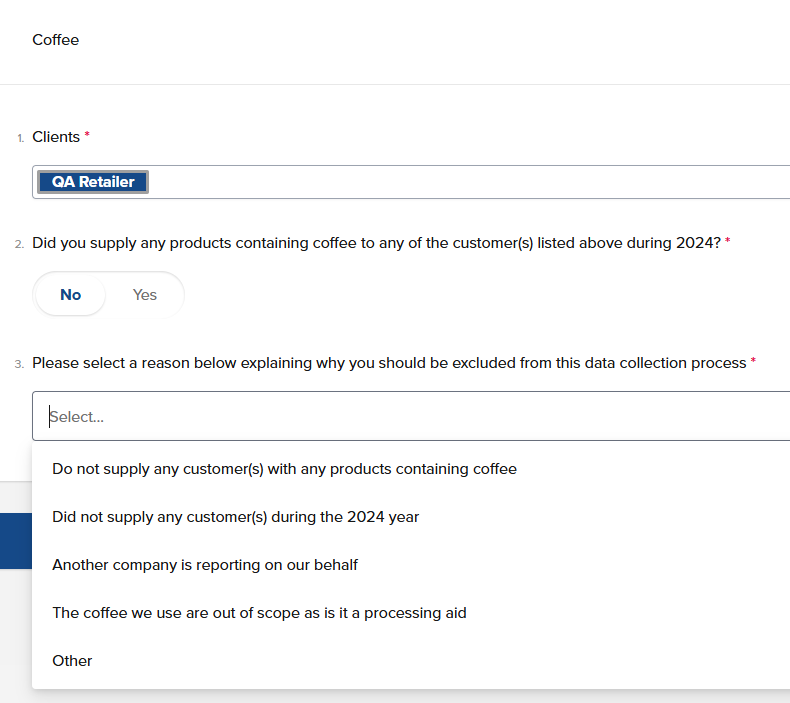The height and width of the screenshot is (703, 790).
Task: Click the number "1." beside Clients
Action: pos(21,138)
